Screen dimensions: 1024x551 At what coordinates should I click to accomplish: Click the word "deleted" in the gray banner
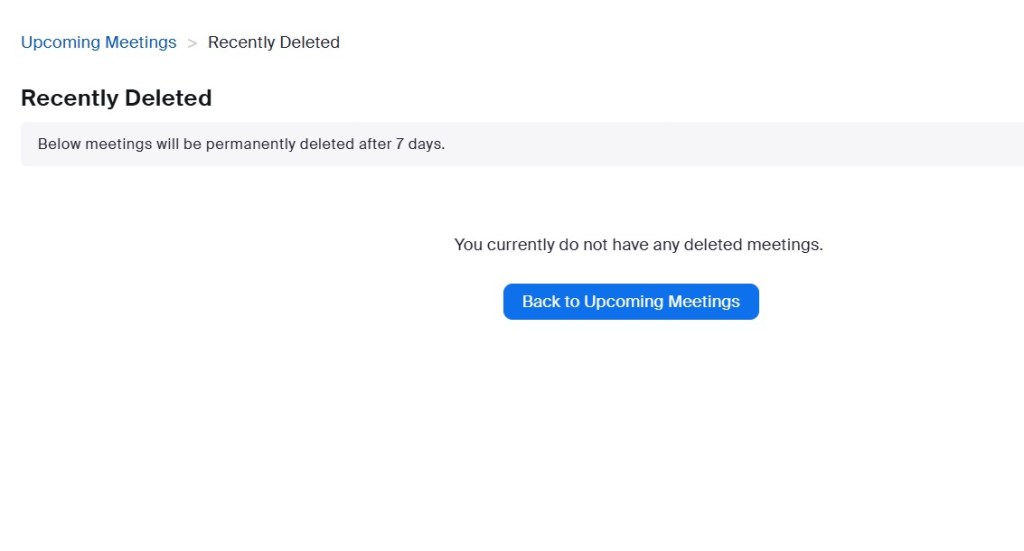tap(329, 144)
